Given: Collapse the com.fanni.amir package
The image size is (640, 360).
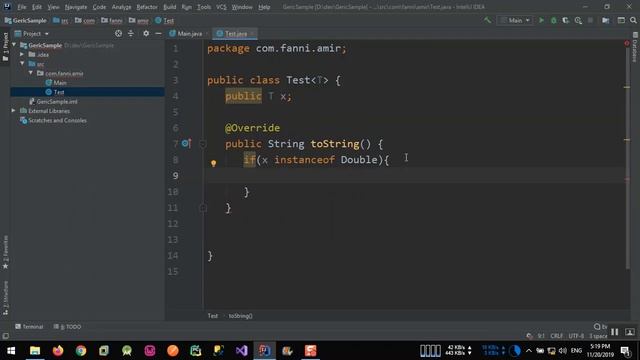Looking at the screenshot, I should point(31,73).
